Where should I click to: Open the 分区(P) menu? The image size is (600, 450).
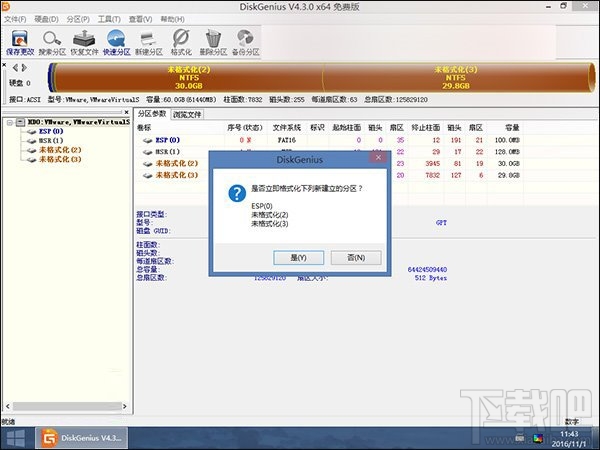click(x=78, y=19)
